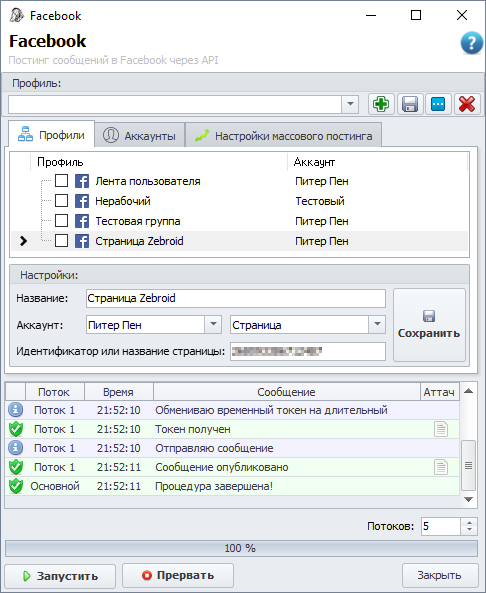This screenshot has height=593, width=486.
Task: Select the Тестовая группа profile row text
Action: coord(138,221)
